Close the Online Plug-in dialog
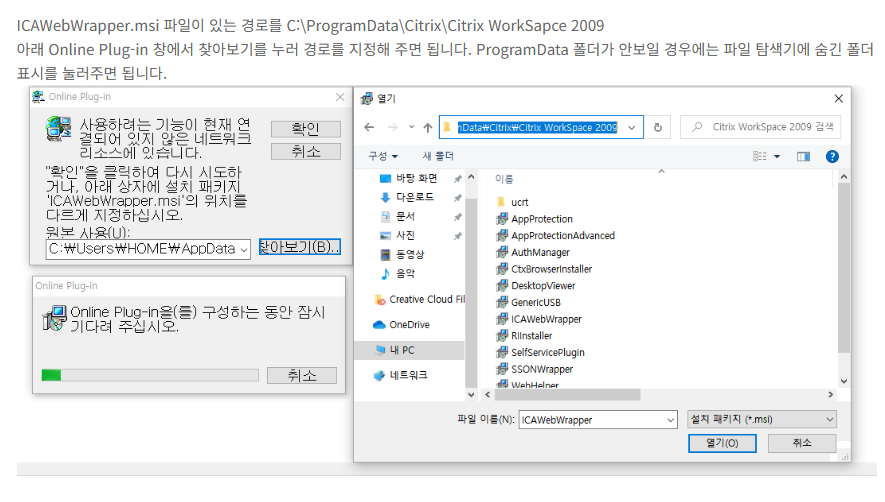Viewport: 885px width, 502px height. 340,97
